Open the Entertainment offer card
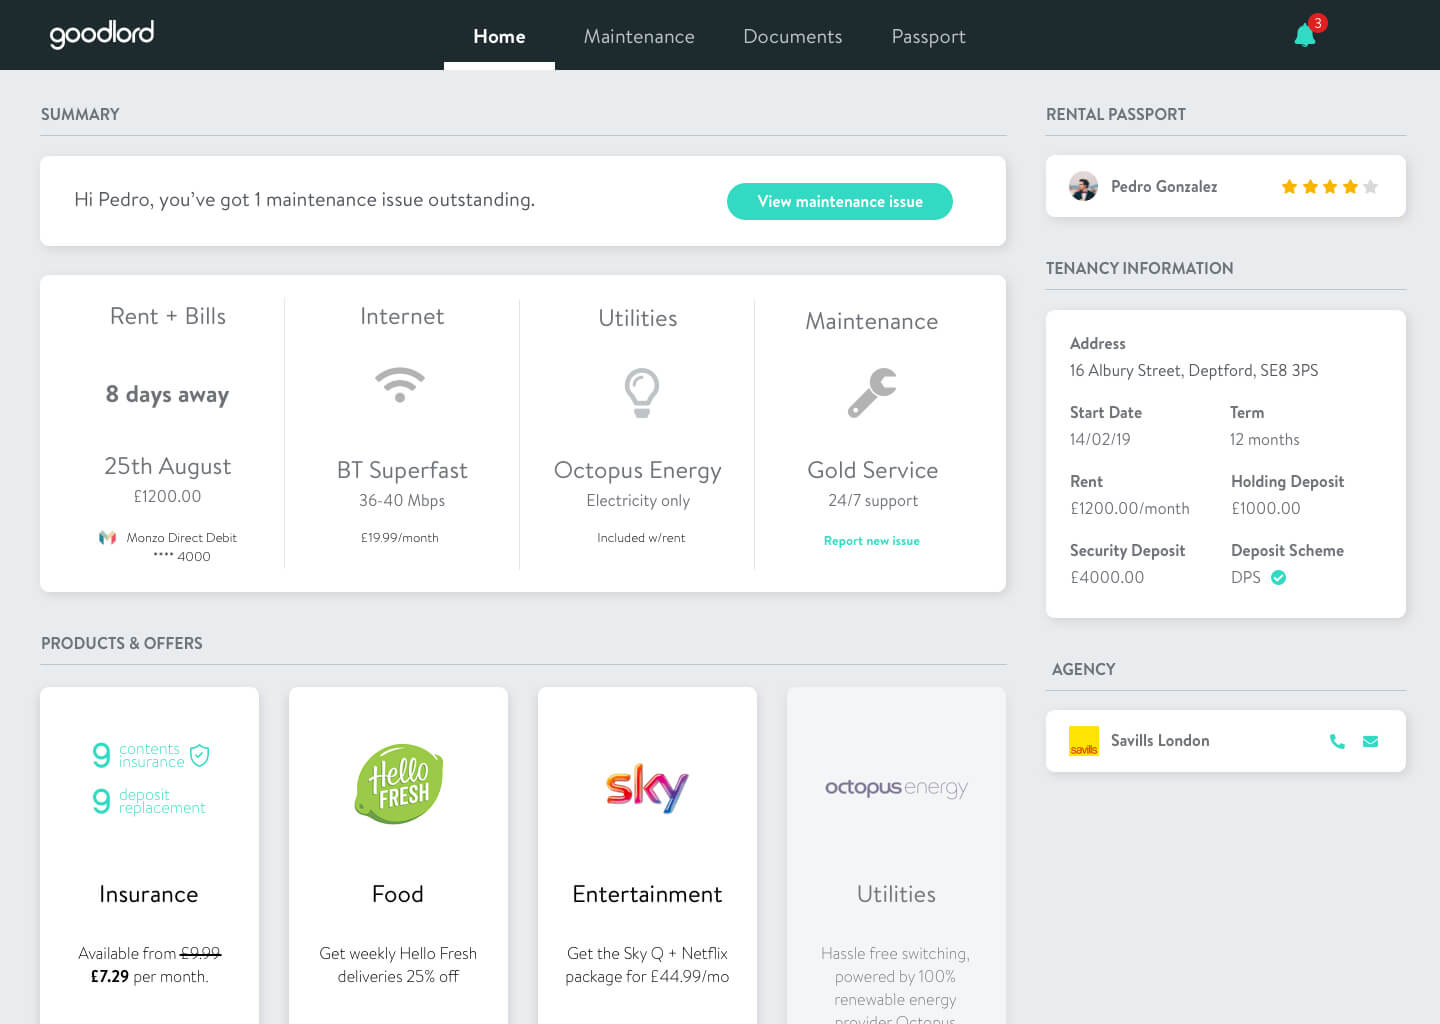Image resolution: width=1440 pixels, height=1024 pixels. pos(647,855)
